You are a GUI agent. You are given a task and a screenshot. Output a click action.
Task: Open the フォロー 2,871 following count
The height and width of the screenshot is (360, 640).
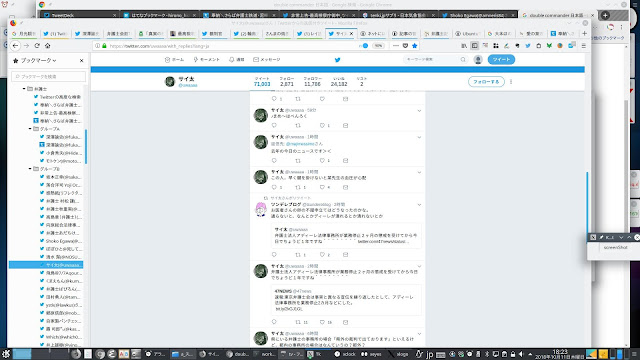click(287, 81)
